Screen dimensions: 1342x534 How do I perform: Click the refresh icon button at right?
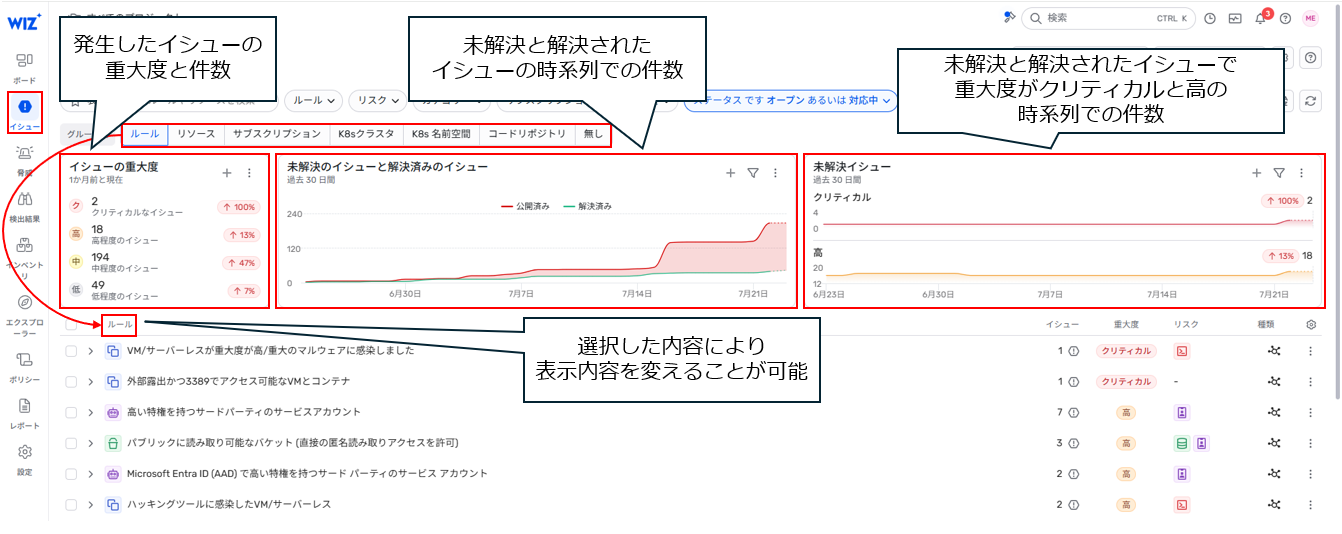tap(1311, 100)
